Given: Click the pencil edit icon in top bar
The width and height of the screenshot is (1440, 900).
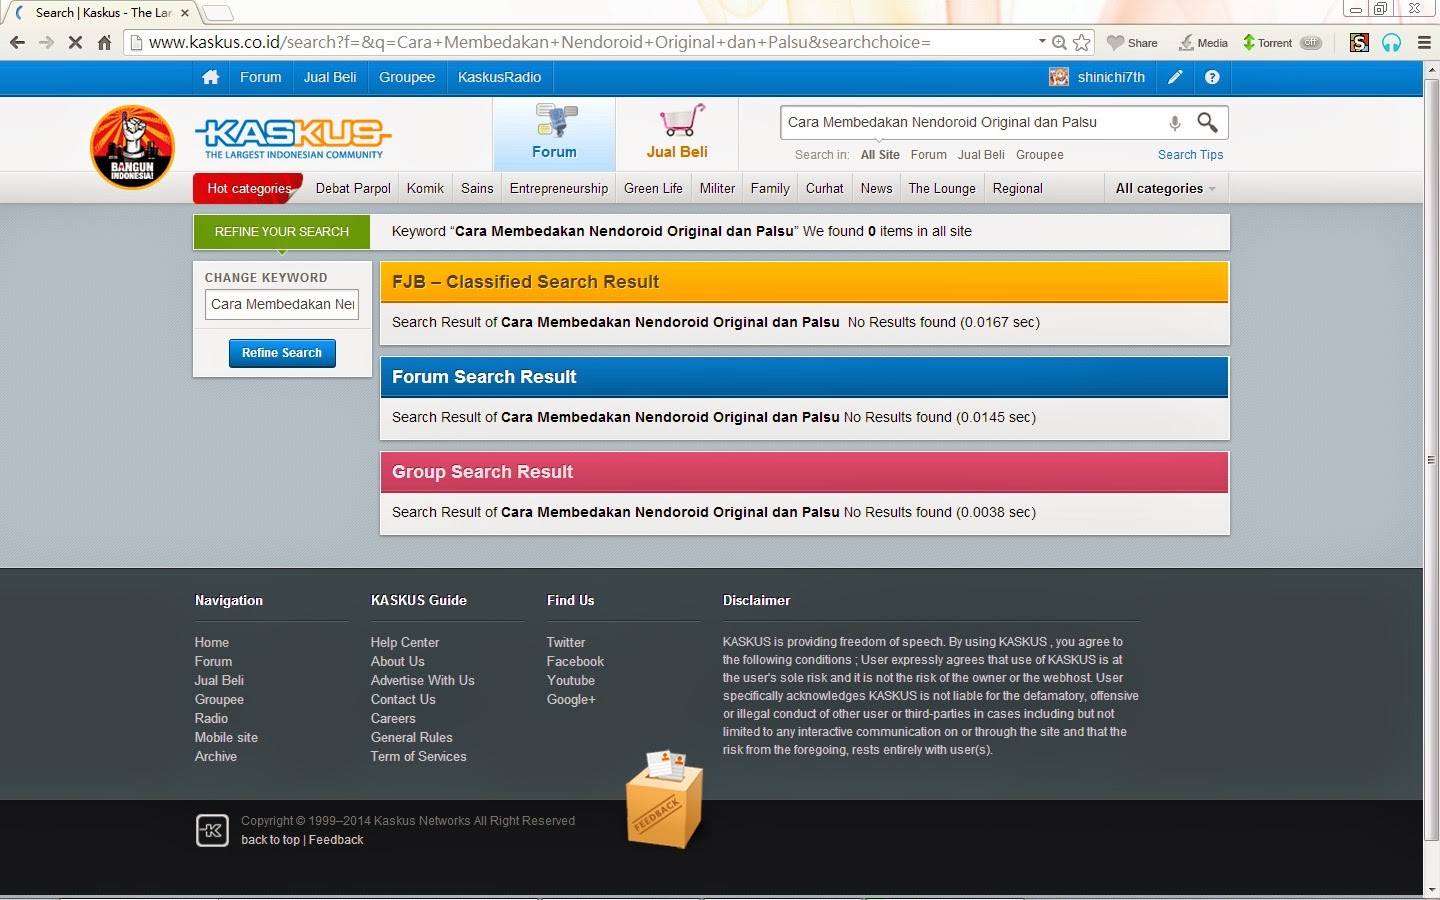Looking at the screenshot, I should (x=1176, y=77).
